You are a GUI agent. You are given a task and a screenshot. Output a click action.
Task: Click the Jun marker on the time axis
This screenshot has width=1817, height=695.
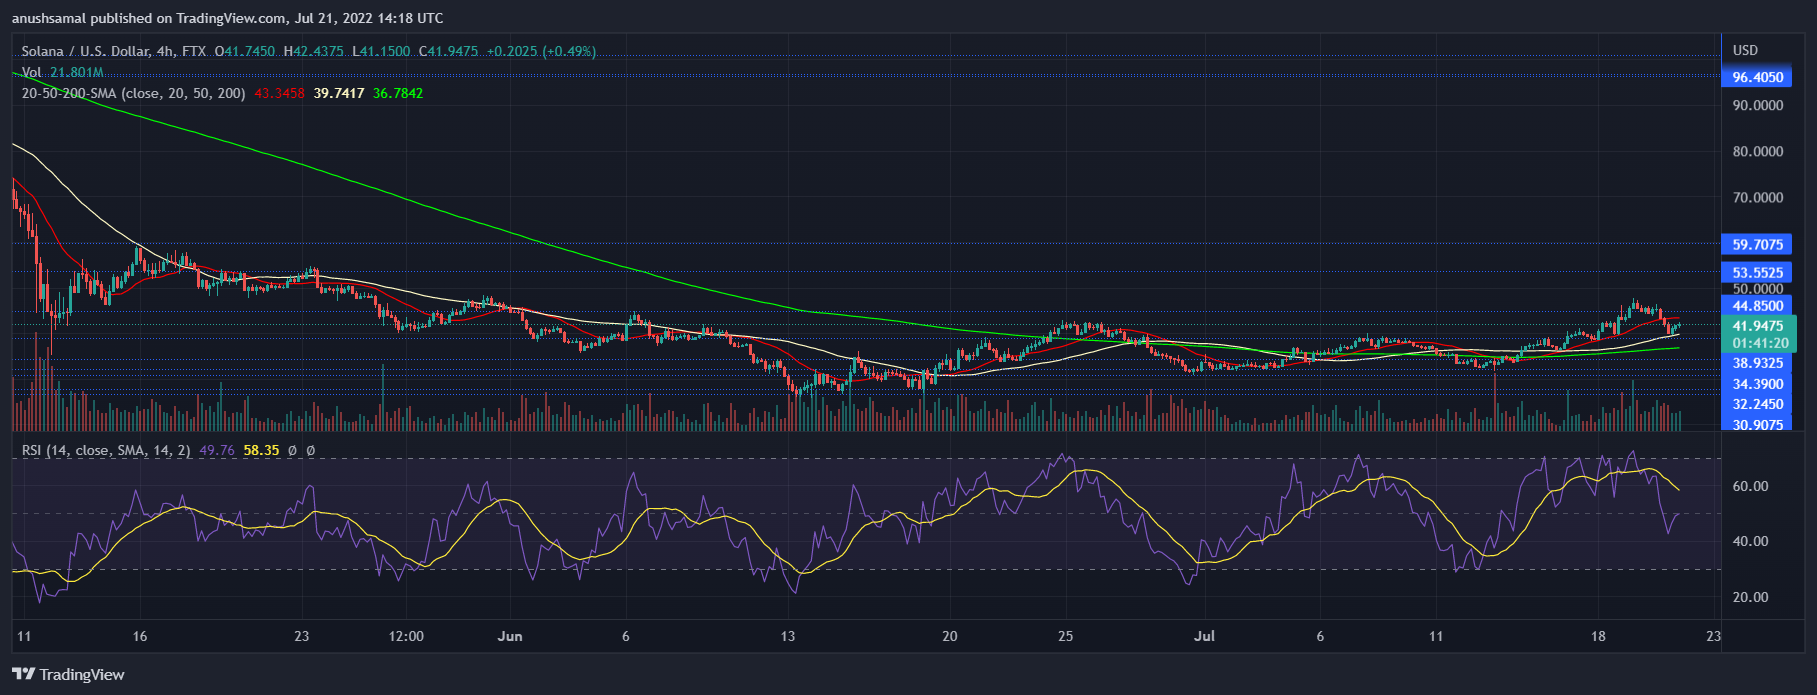(x=510, y=636)
